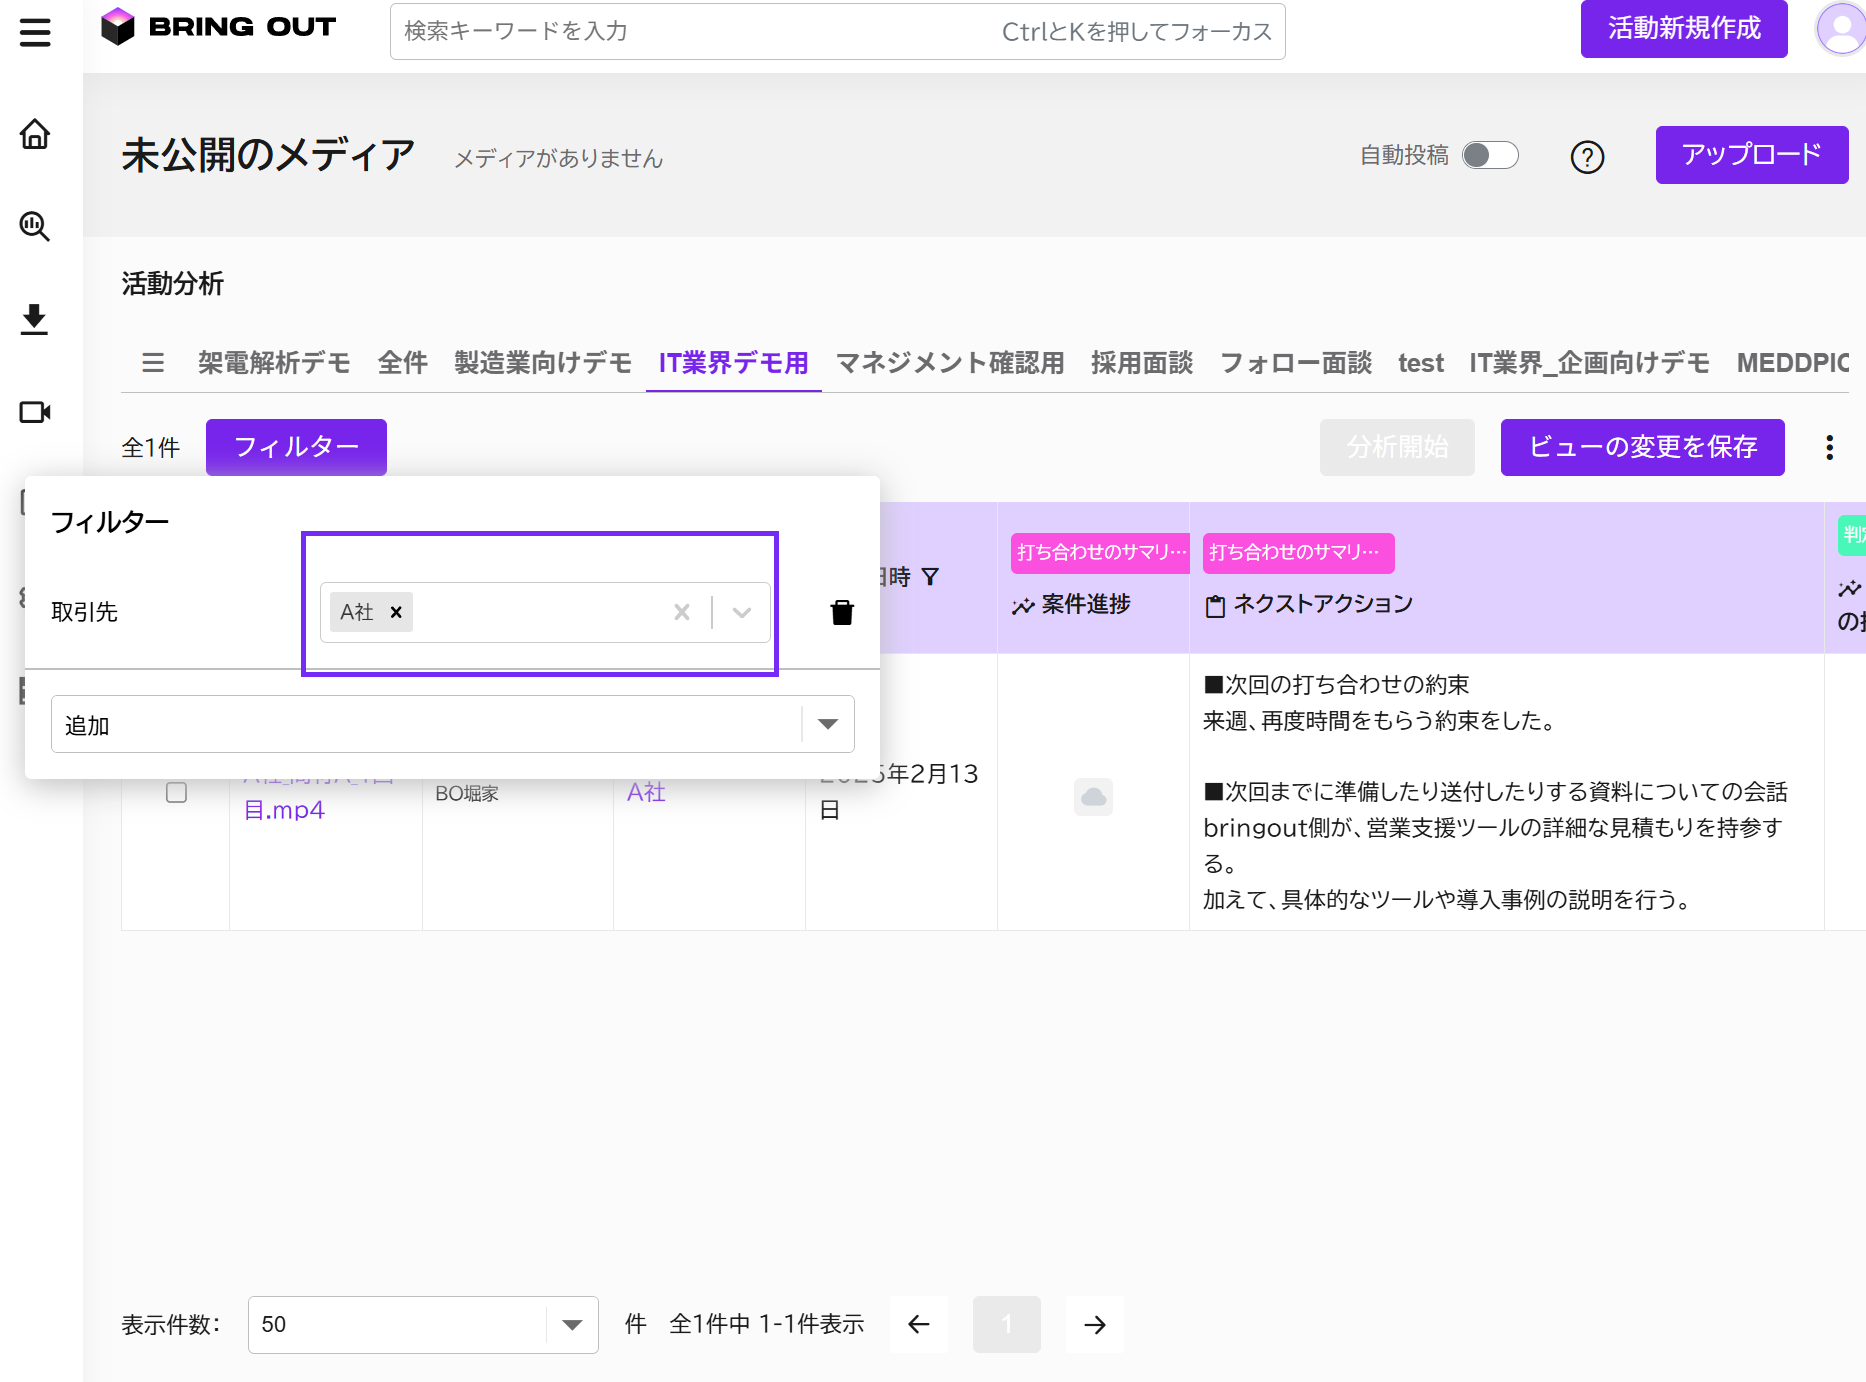The height and width of the screenshot is (1382, 1866).
Task: Click the download icon in sidebar
Action: [35, 319]
